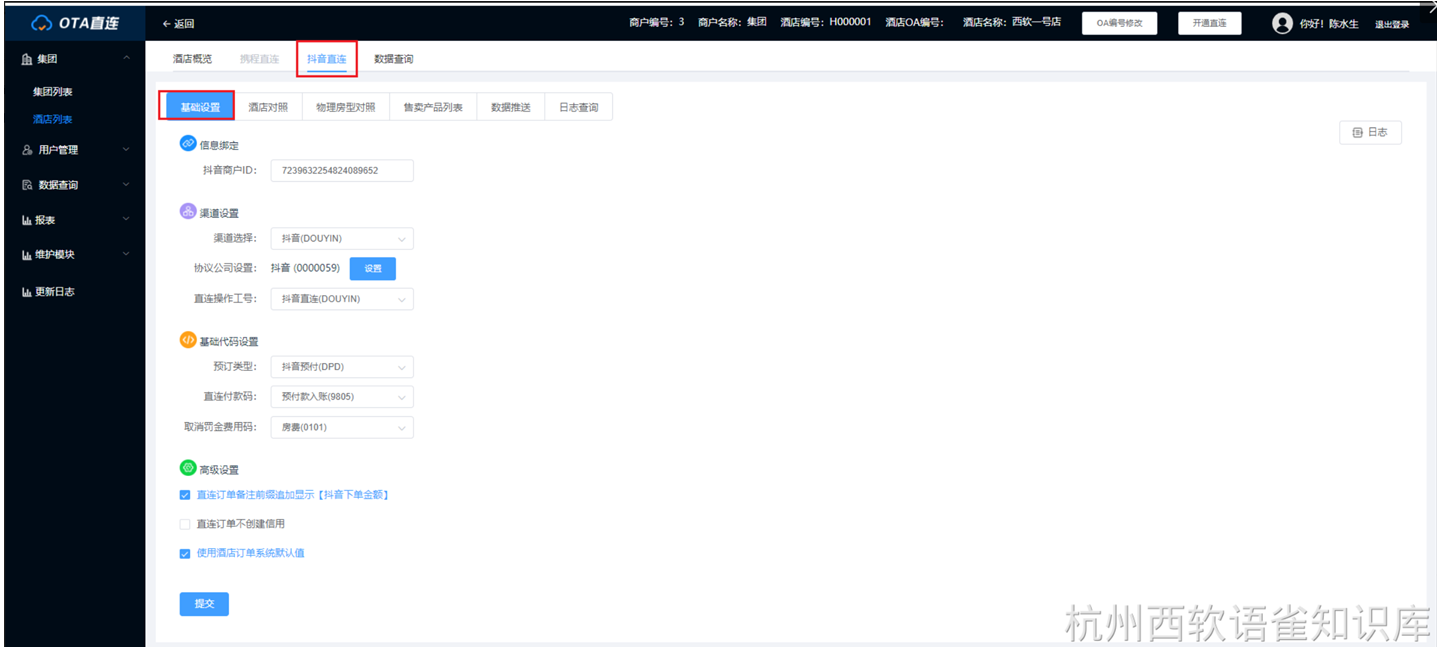Open the 酒店对照 sub-tab

click(268, 107)
